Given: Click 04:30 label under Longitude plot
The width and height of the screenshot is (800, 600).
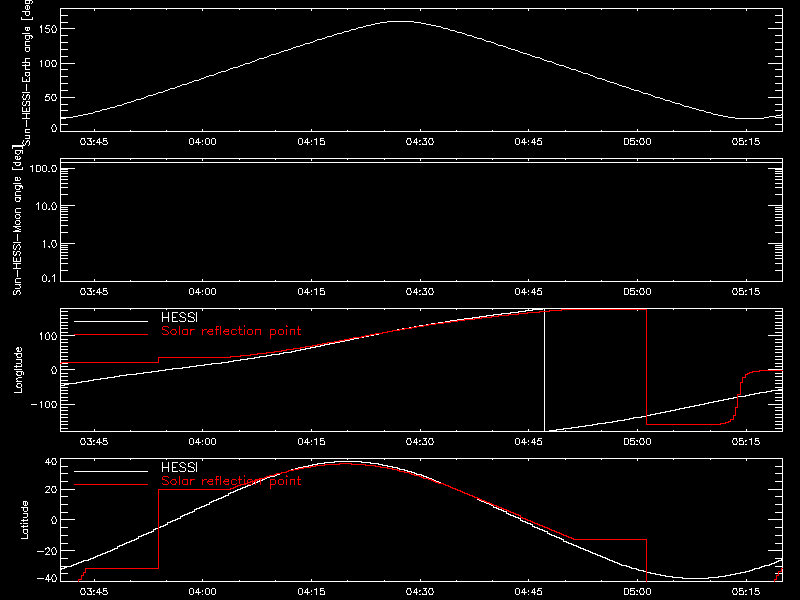Looking at the screenshot, I should (420, 442).
